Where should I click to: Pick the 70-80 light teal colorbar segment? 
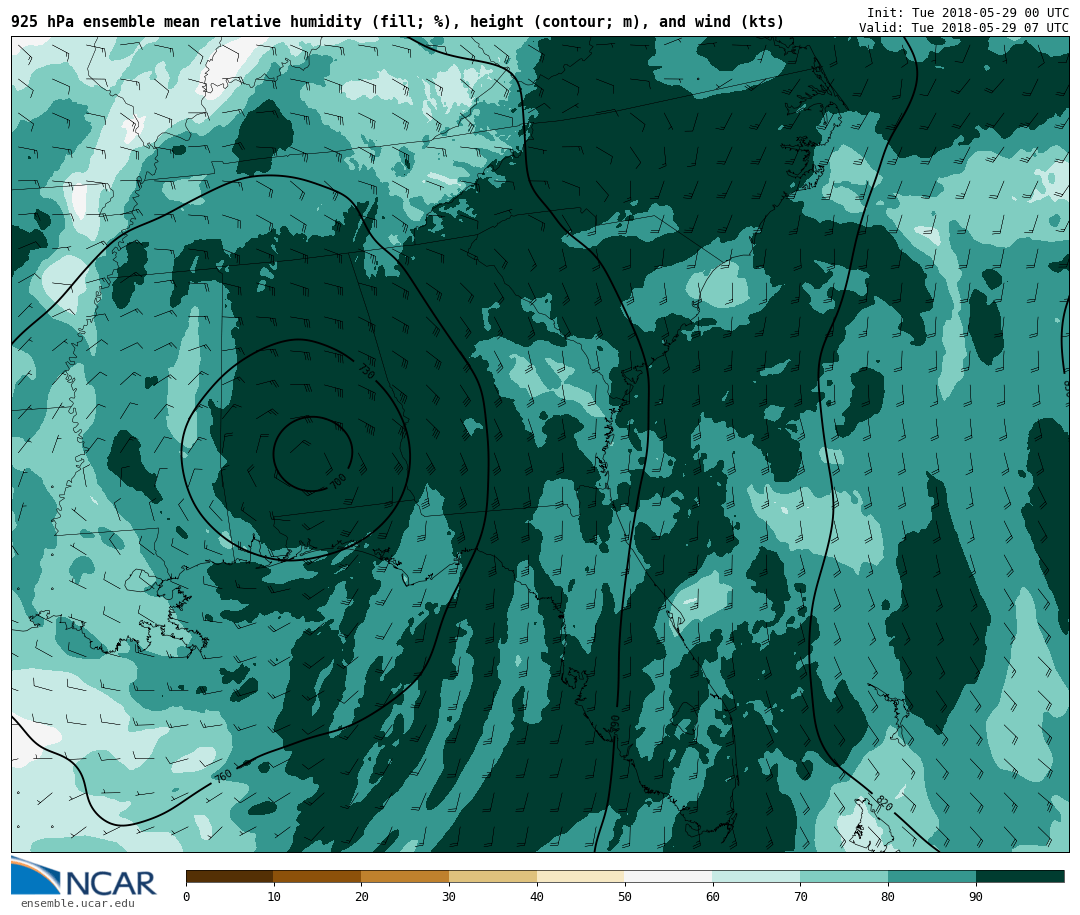844,877
